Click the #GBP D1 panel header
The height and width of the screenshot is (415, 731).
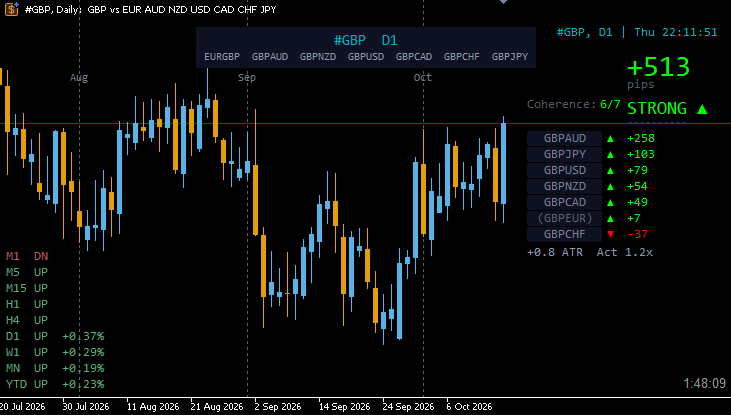pos(366,41)
